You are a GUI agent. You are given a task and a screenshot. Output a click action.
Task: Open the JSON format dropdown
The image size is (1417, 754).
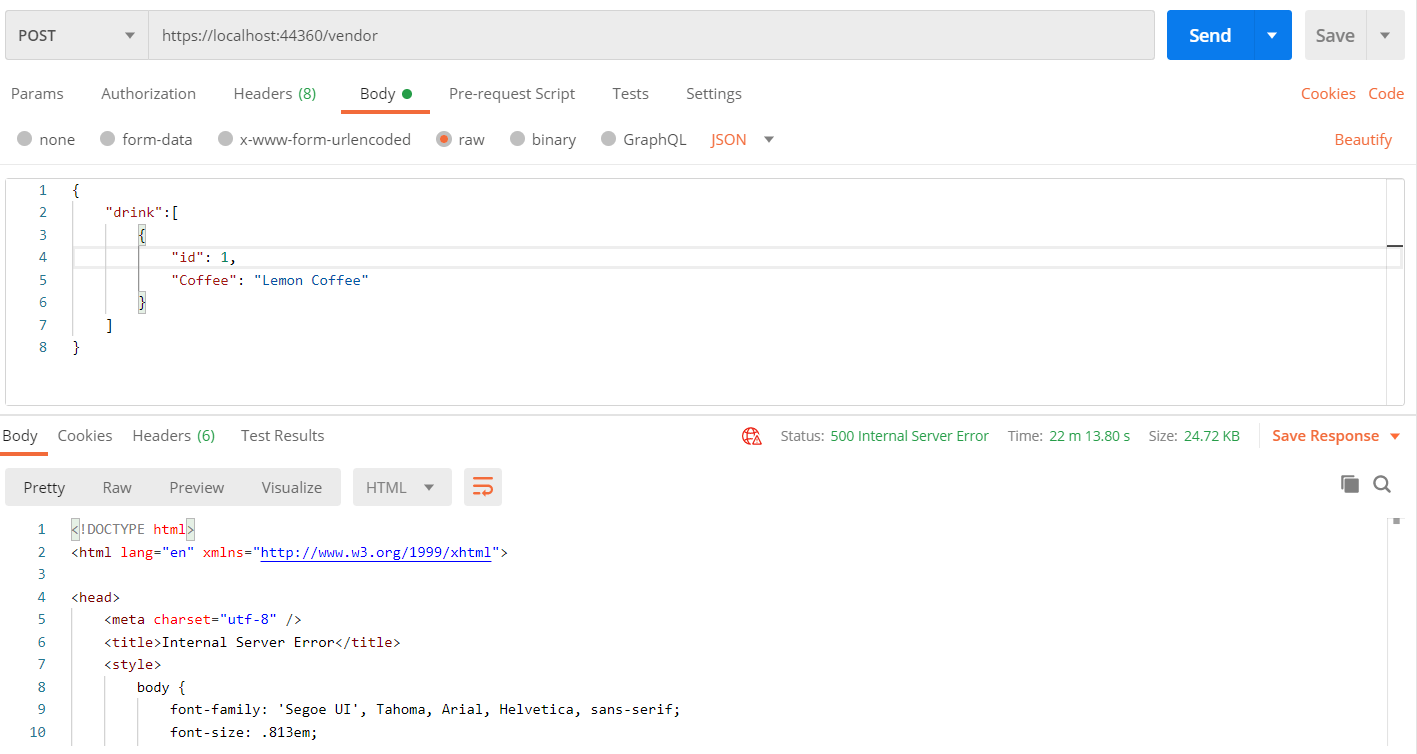click(742, 139)
